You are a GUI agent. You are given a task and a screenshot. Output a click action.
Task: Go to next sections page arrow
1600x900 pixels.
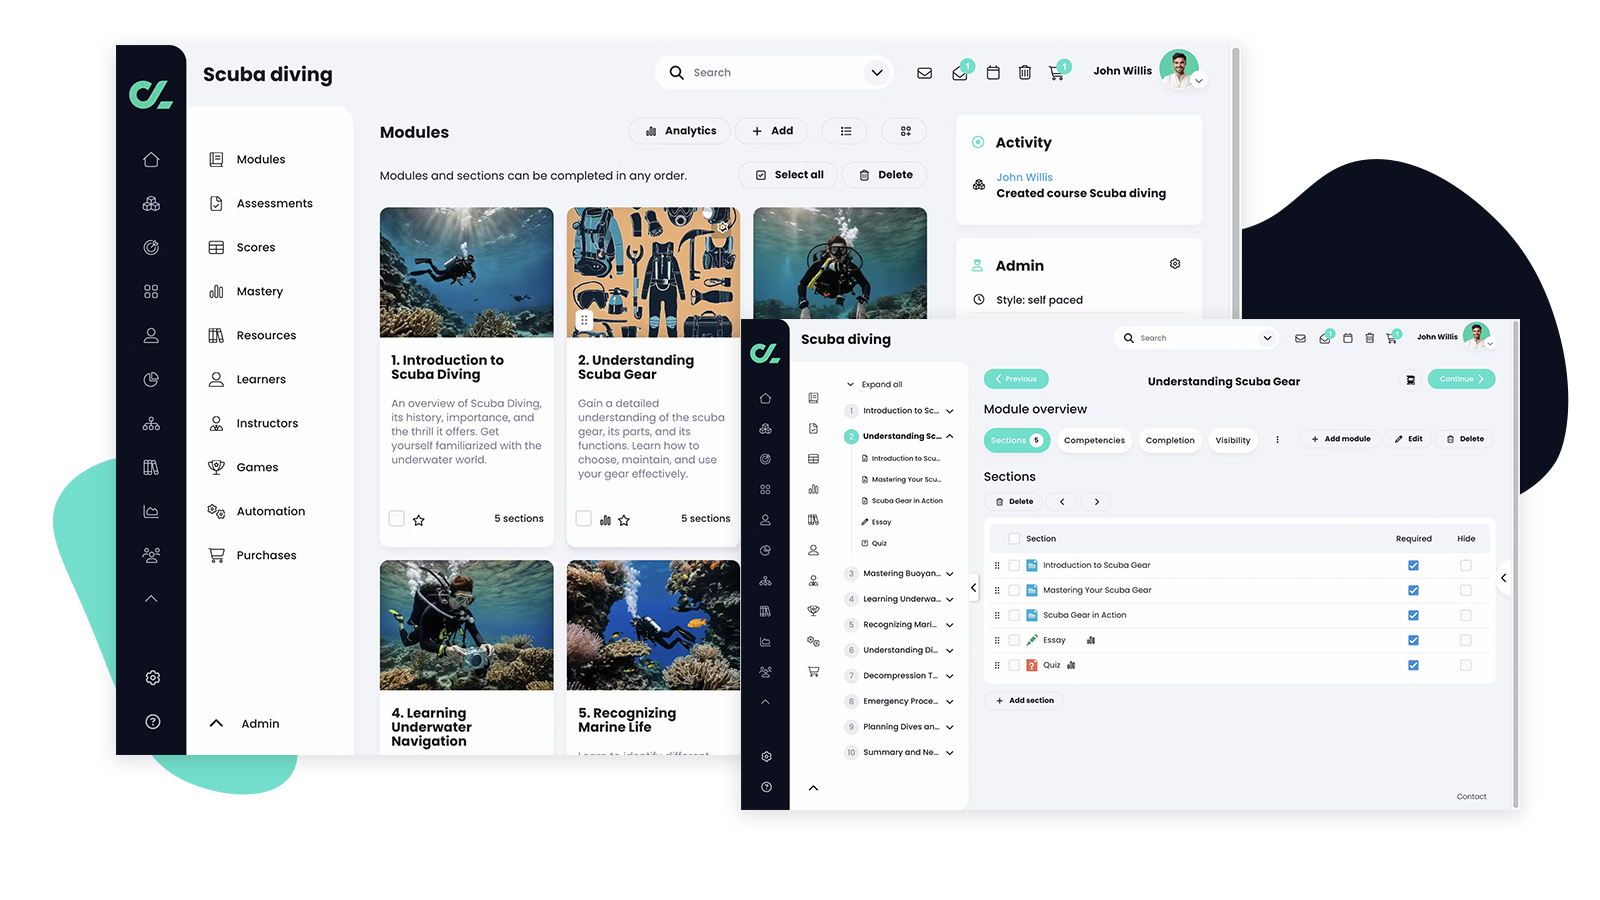pos(1097,502)
